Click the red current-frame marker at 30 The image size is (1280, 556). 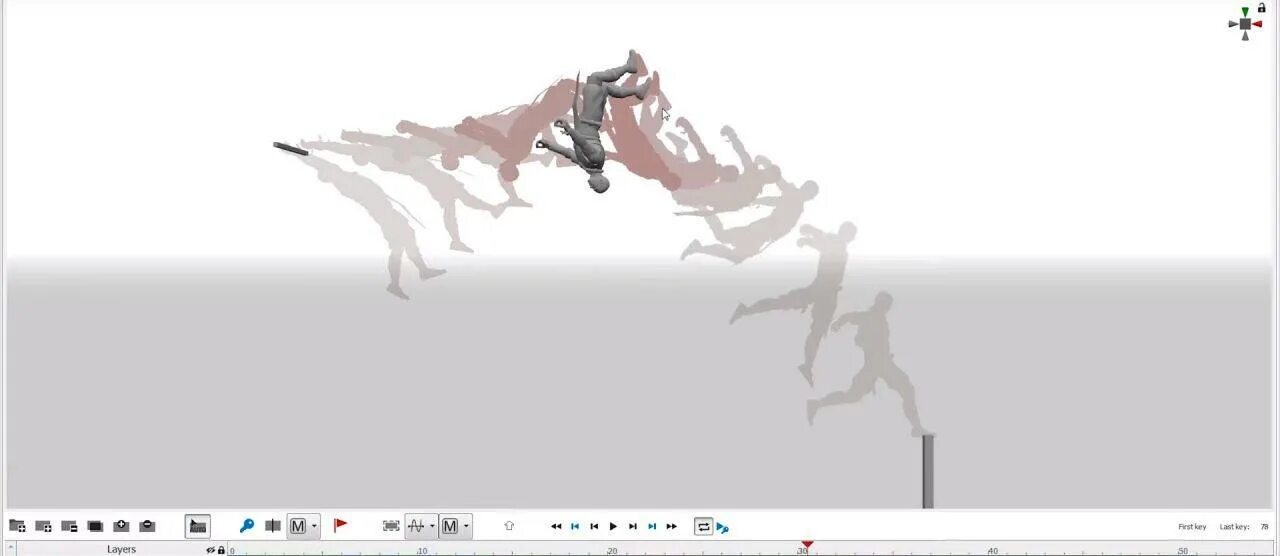807,545
